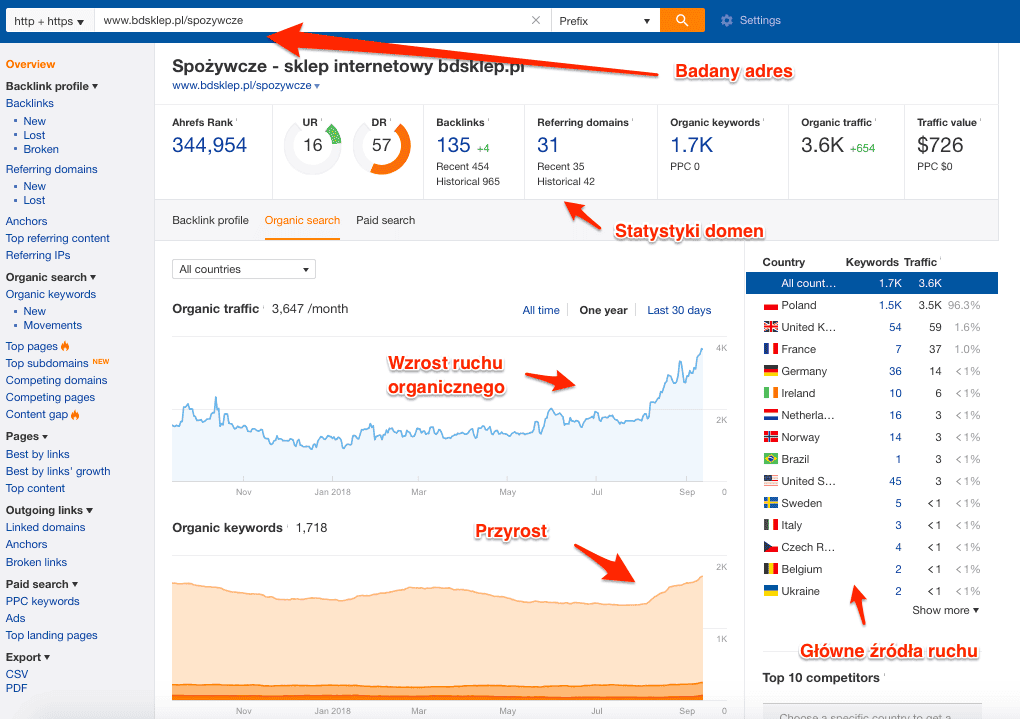Click the 31 referring domains count
The width and height of the screenshot is (1020, 719).
tap(548, 145)
